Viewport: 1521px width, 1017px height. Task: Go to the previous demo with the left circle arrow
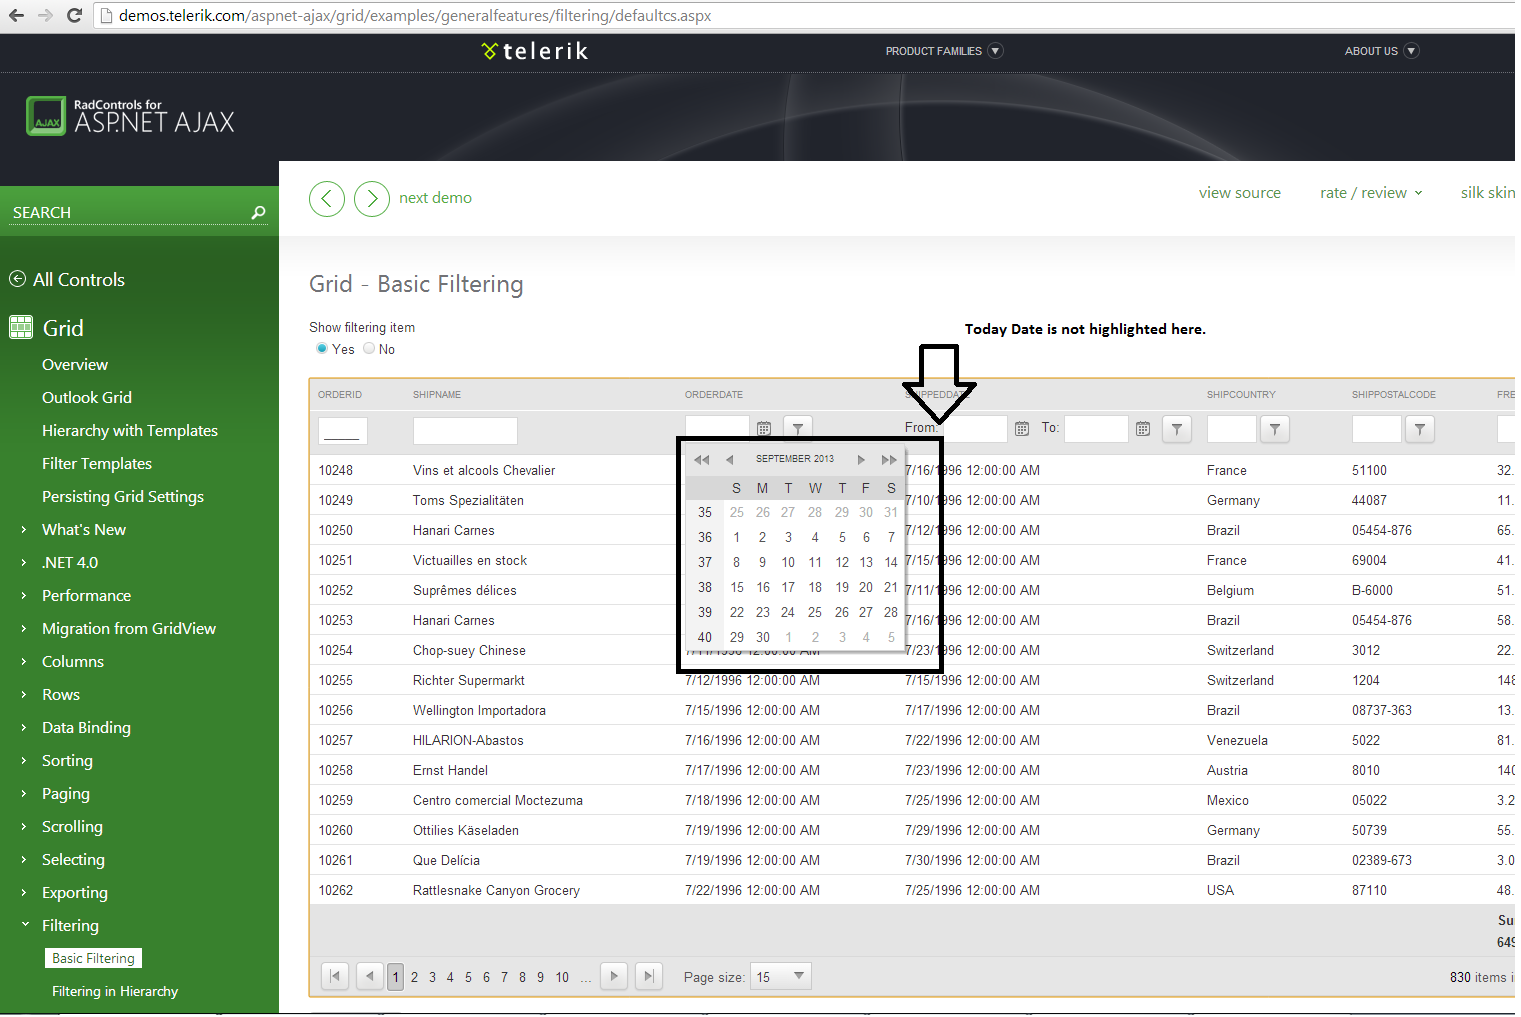pos(327,199)
